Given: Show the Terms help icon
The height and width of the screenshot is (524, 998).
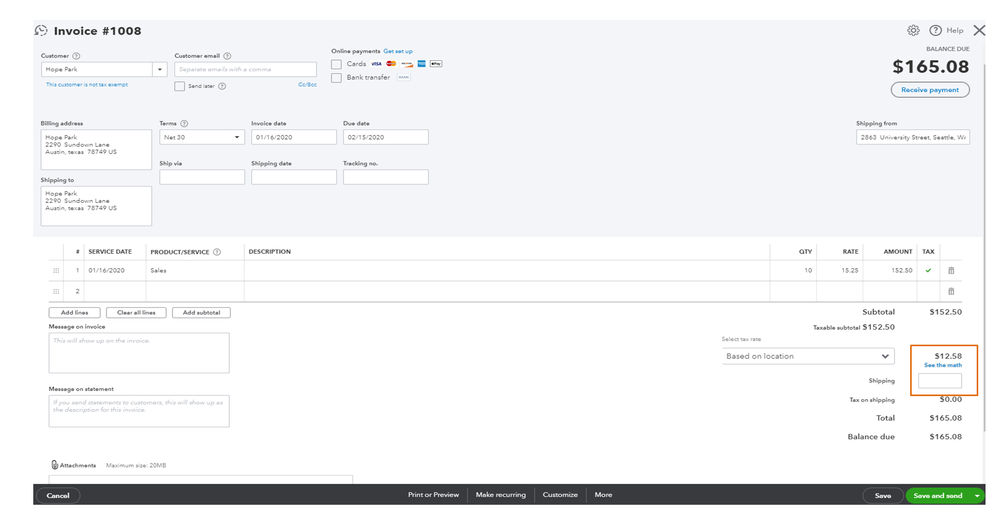Looking at the screenshot, I should click(184, 124).
